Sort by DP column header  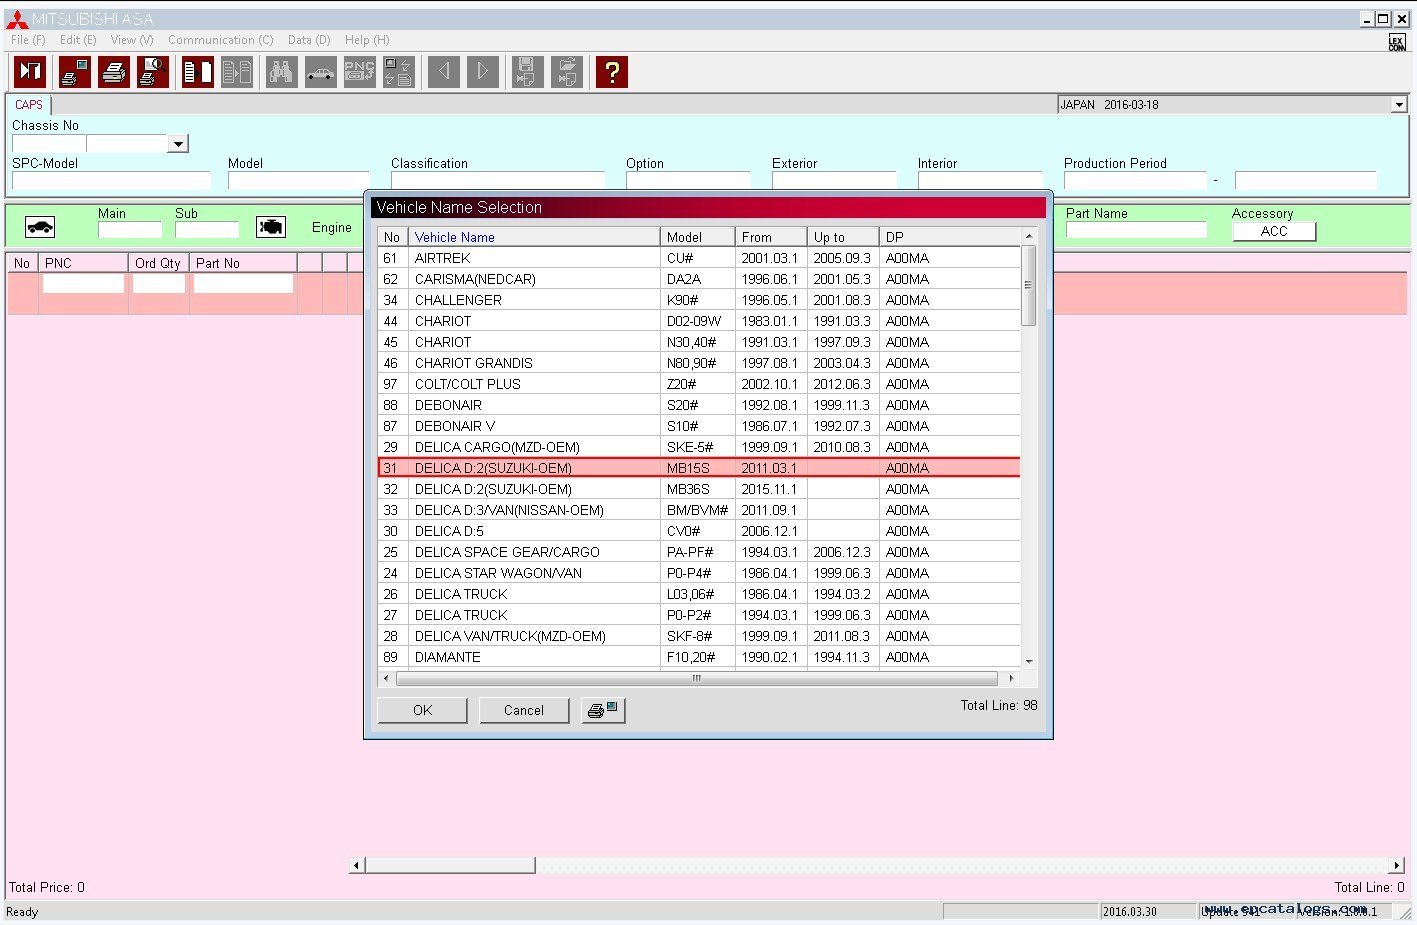(949, 237)
